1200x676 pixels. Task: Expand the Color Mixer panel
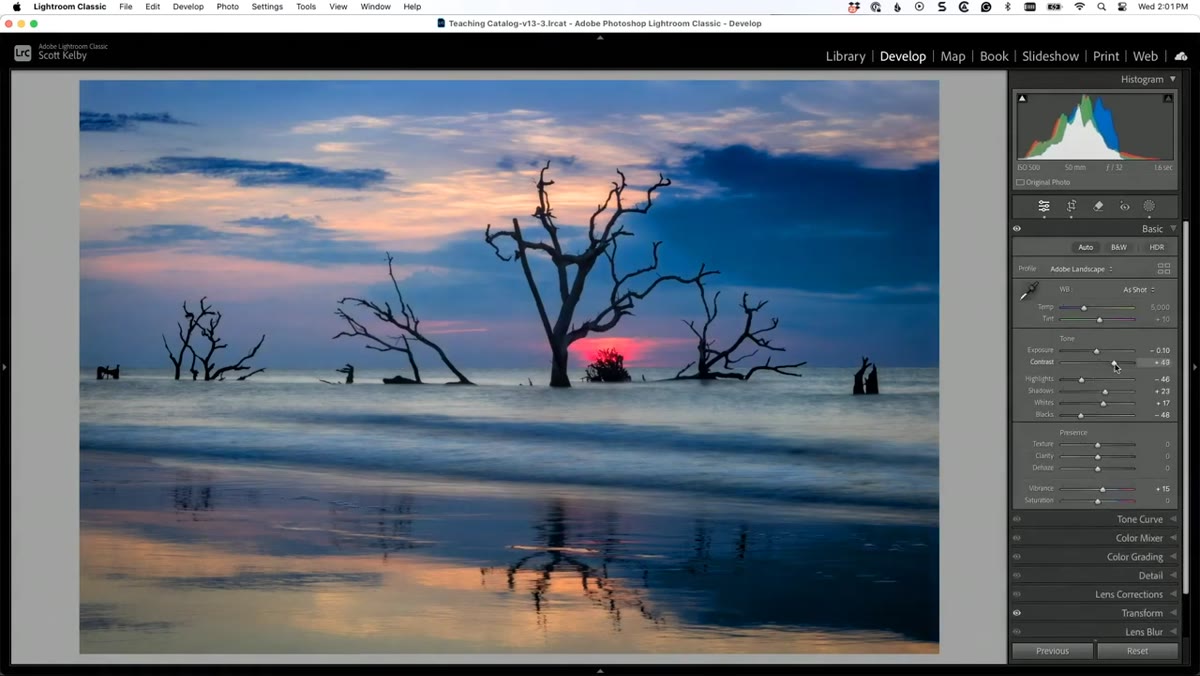click(1173, 538)
